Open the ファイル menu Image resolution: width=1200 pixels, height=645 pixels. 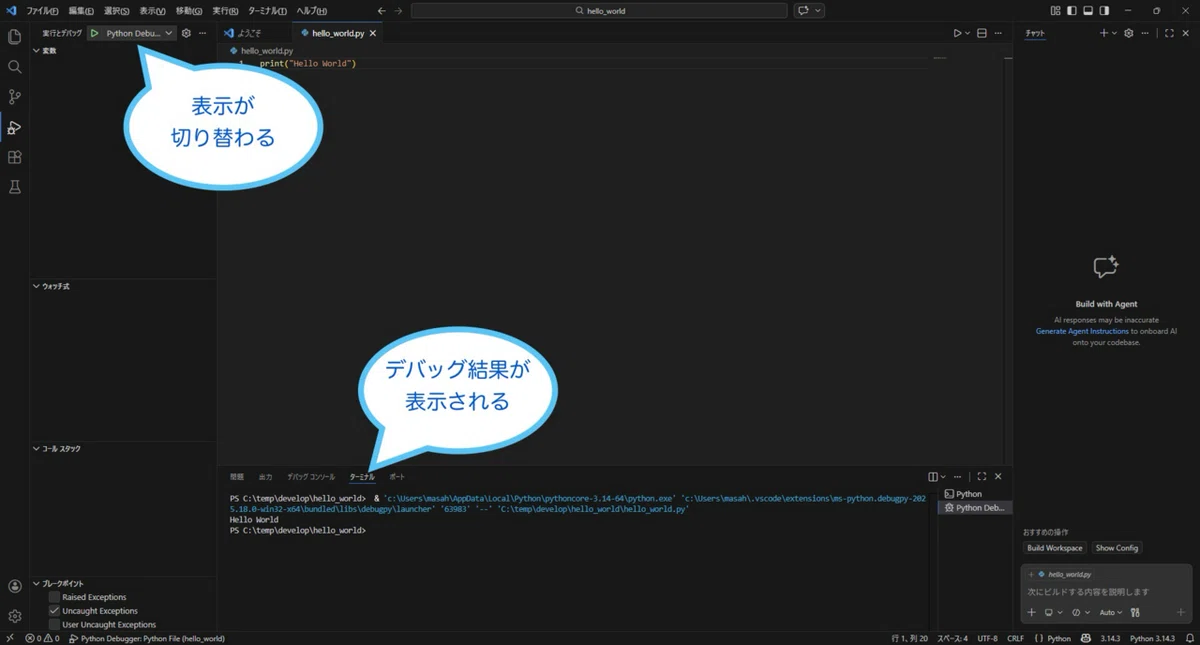tap(42, 11)
